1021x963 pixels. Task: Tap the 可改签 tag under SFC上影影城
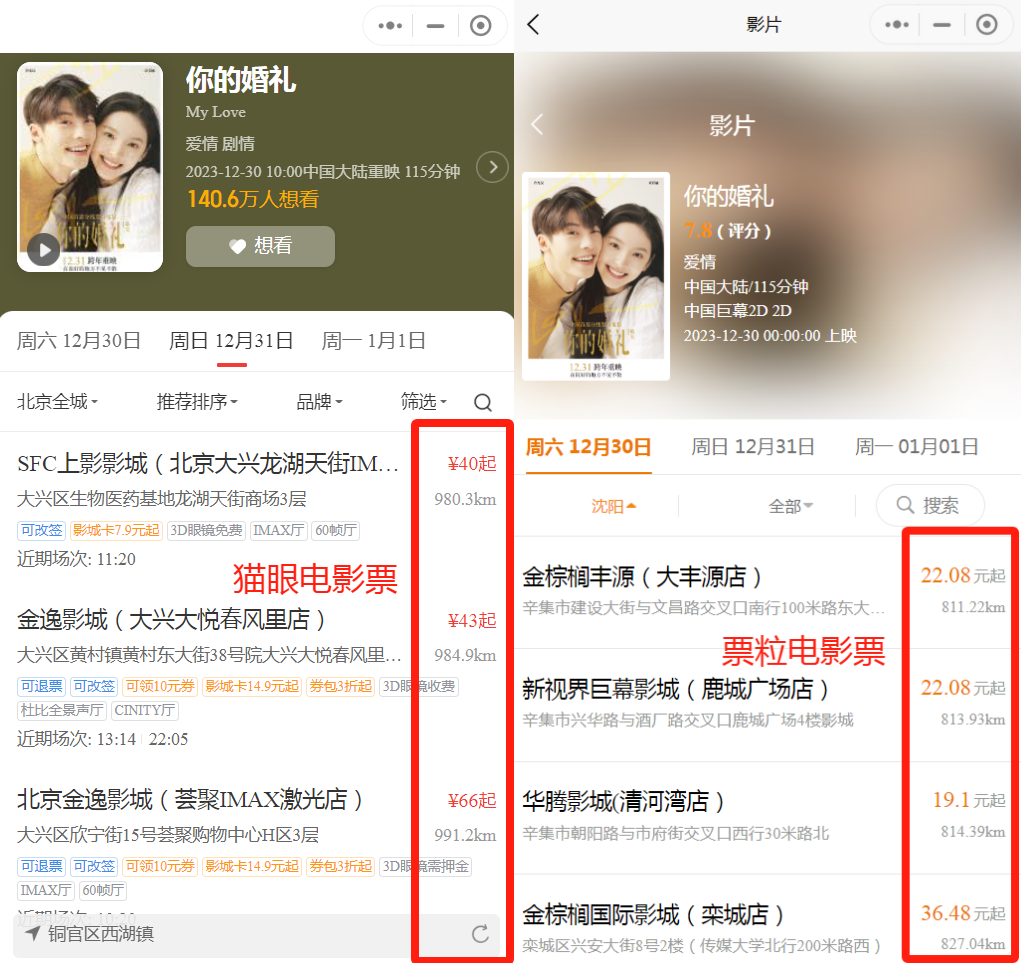[x=41, y=531]
